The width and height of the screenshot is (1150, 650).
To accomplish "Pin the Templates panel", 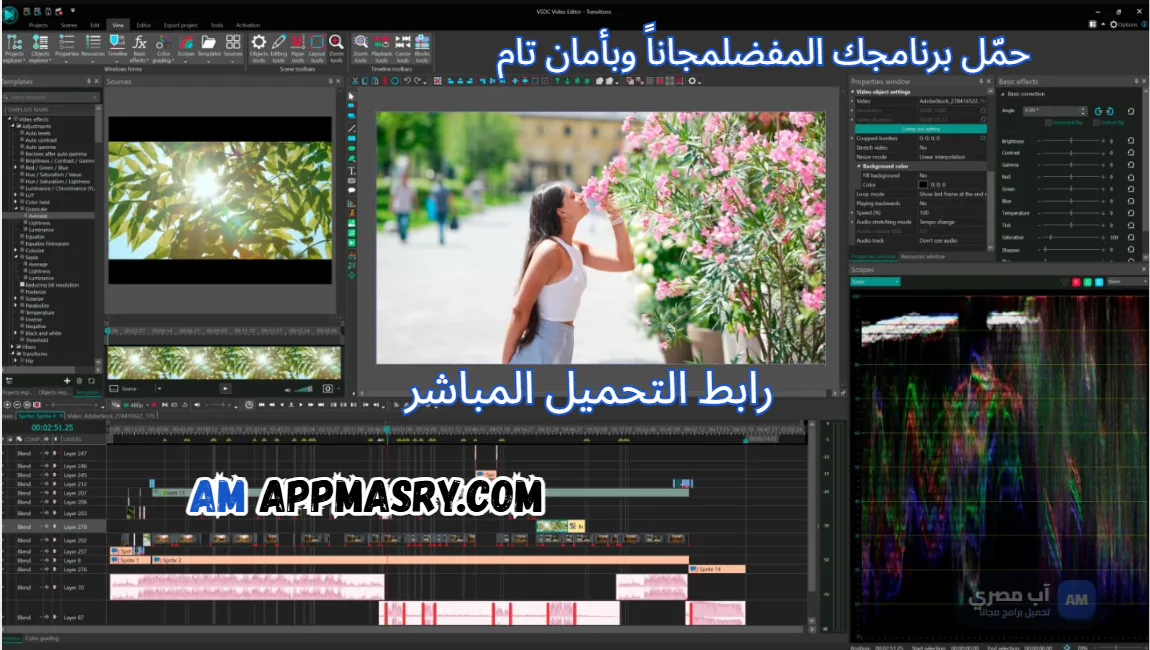I will point(89,81).
